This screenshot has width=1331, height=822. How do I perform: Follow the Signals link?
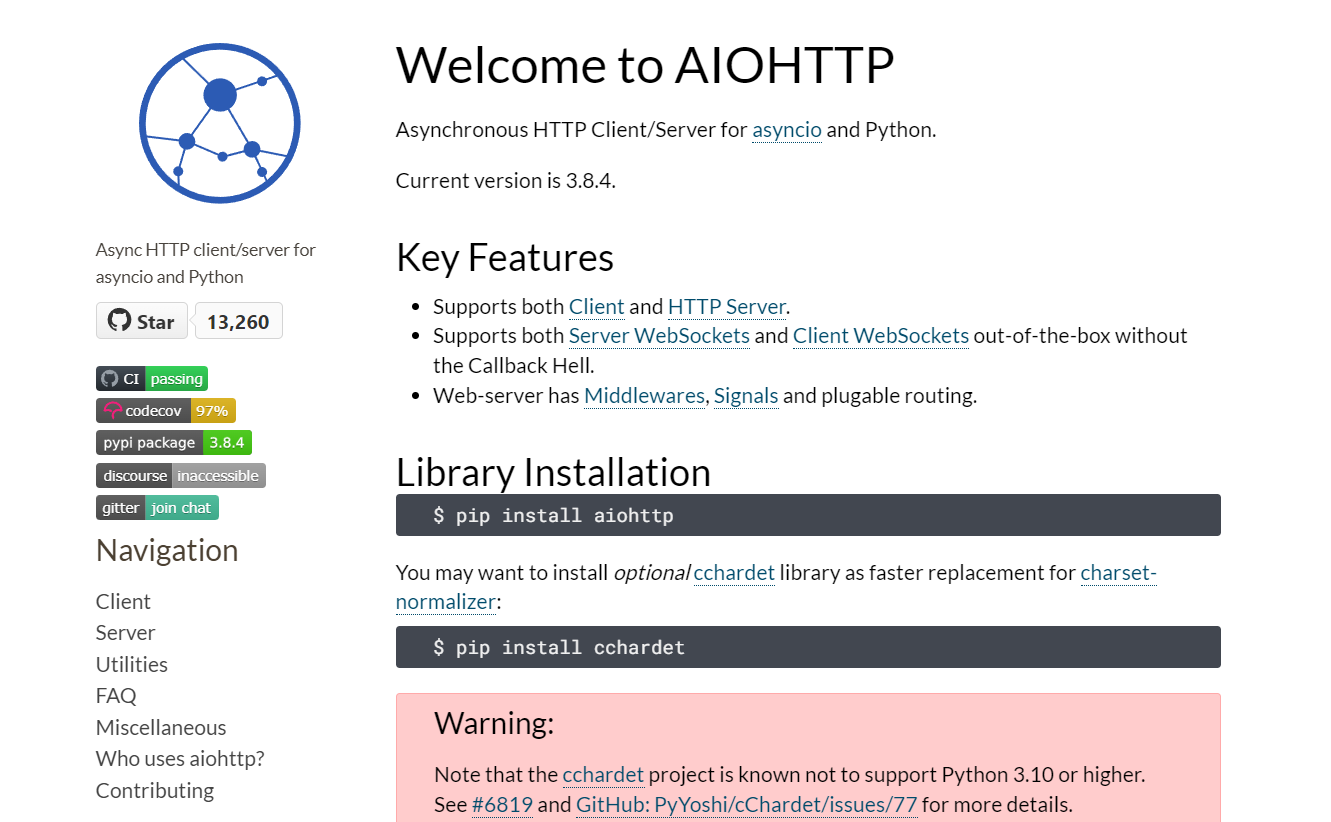click(x=746, y=395)
